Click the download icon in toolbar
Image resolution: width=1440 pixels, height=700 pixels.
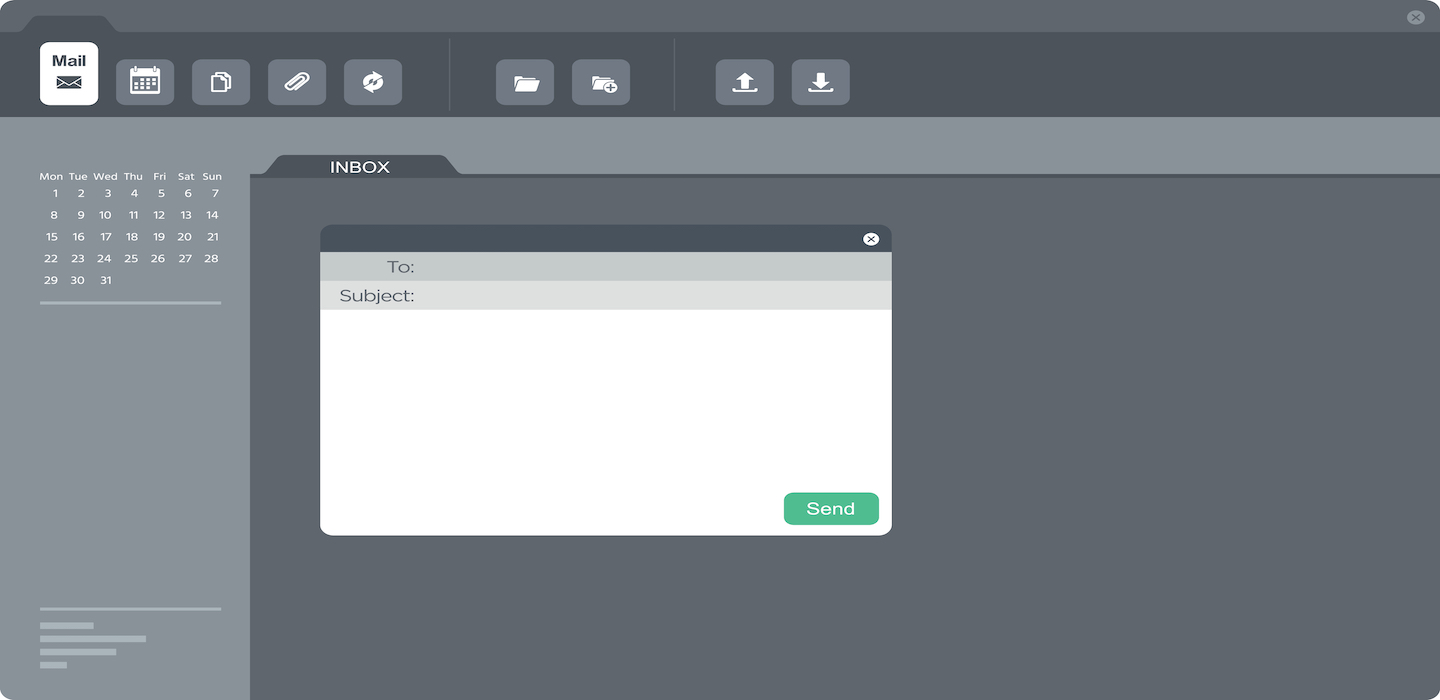point(821,82)
